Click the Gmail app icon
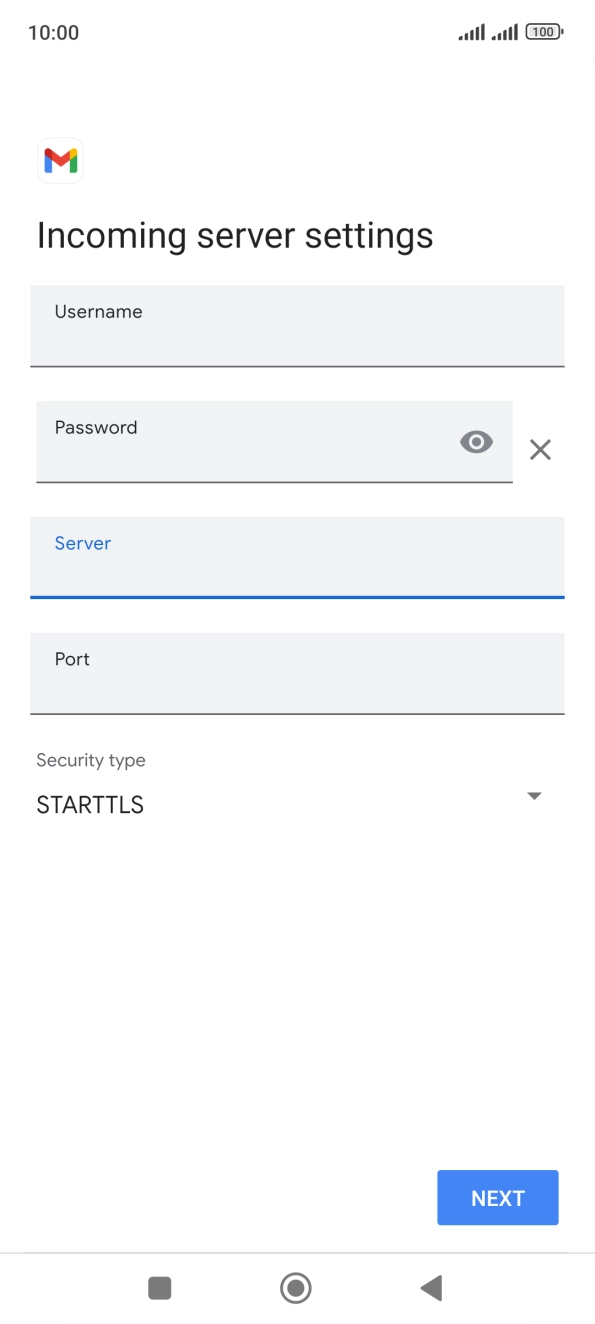595x1324 pixels. click(x=60, y=160)
